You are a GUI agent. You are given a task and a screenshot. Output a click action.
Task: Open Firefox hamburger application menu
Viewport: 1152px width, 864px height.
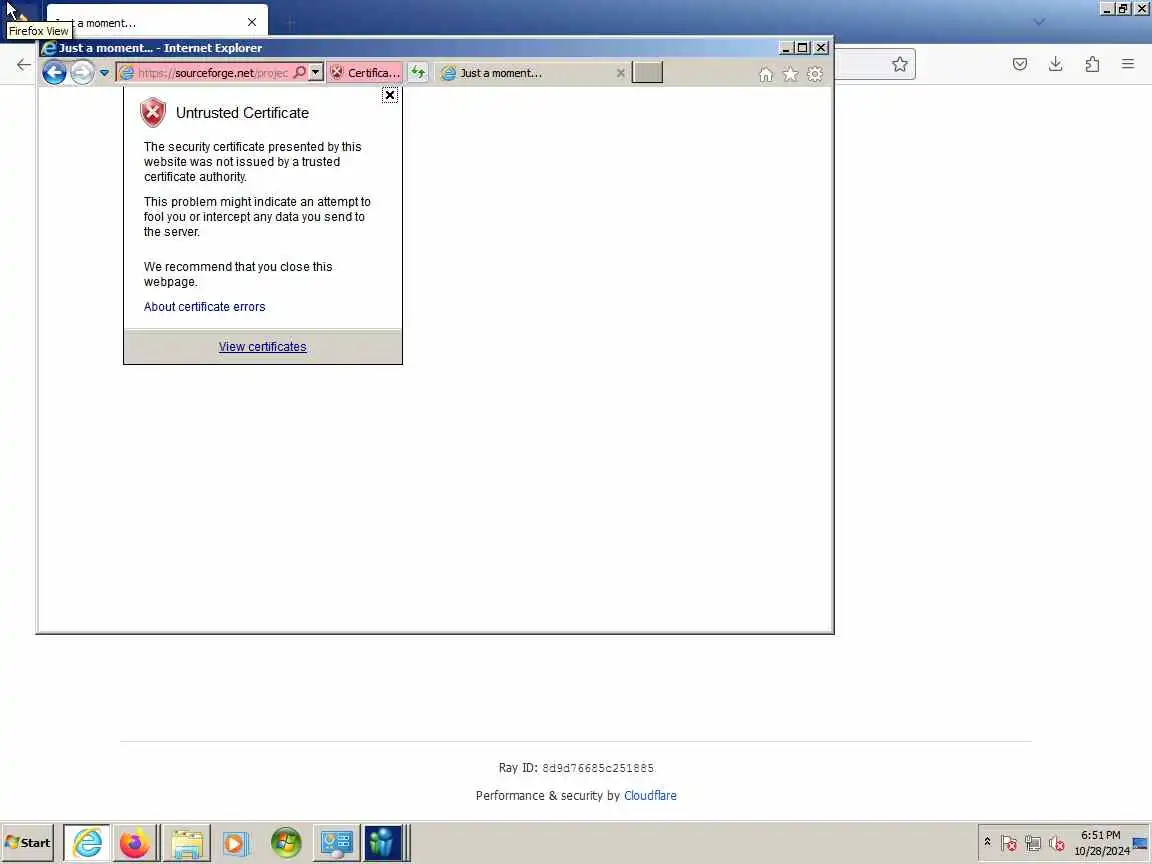coord(1128,65)
